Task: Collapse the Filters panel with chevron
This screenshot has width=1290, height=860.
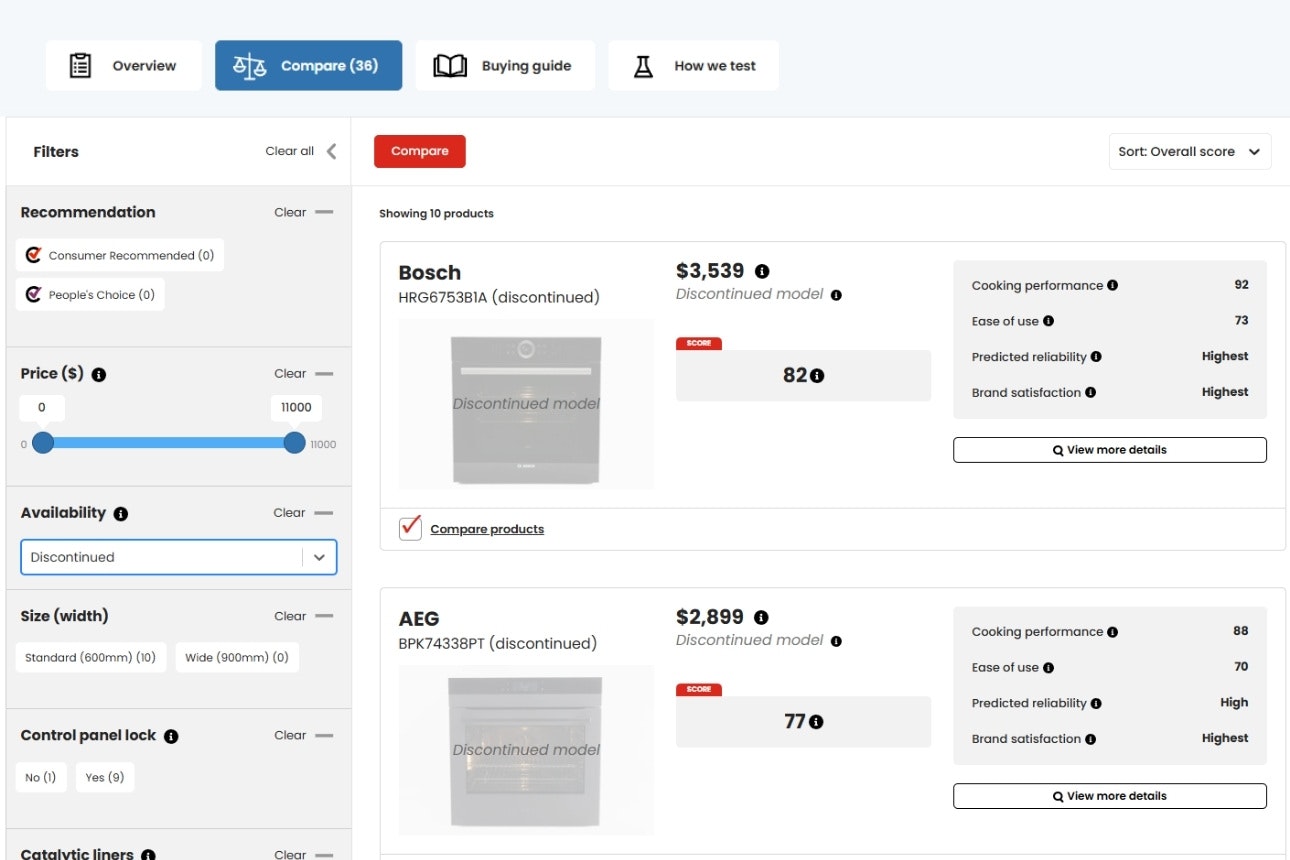Action: coord(331,151)
